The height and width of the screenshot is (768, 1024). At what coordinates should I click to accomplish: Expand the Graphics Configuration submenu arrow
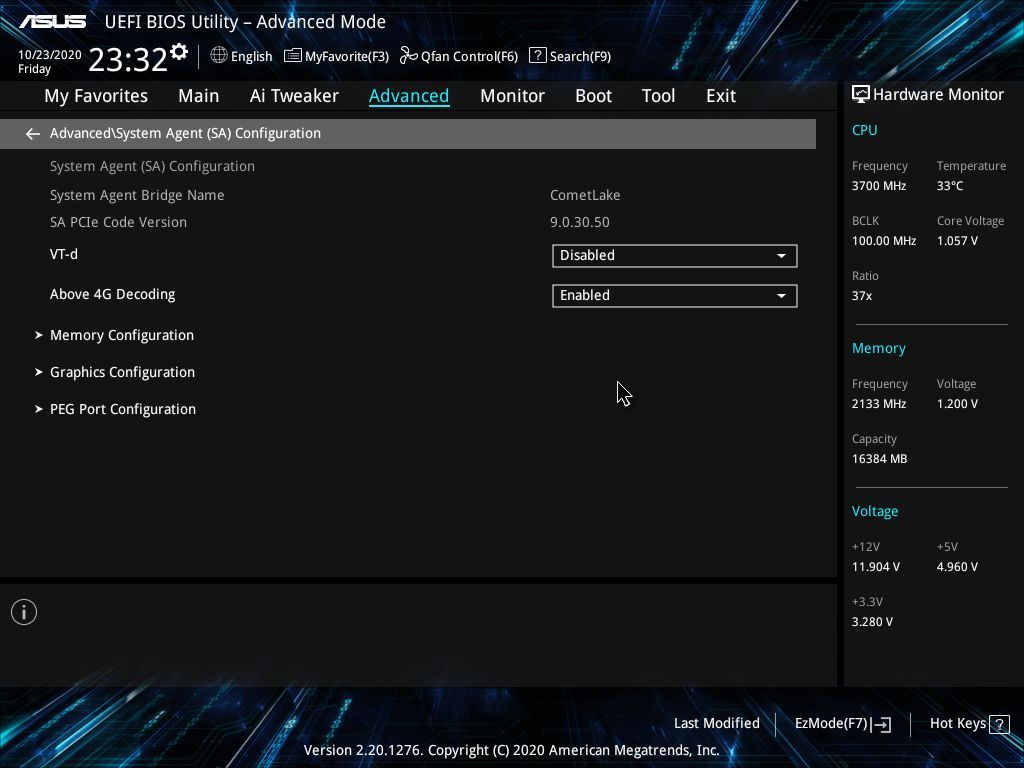pyautogui.click(x=39, y=372)
